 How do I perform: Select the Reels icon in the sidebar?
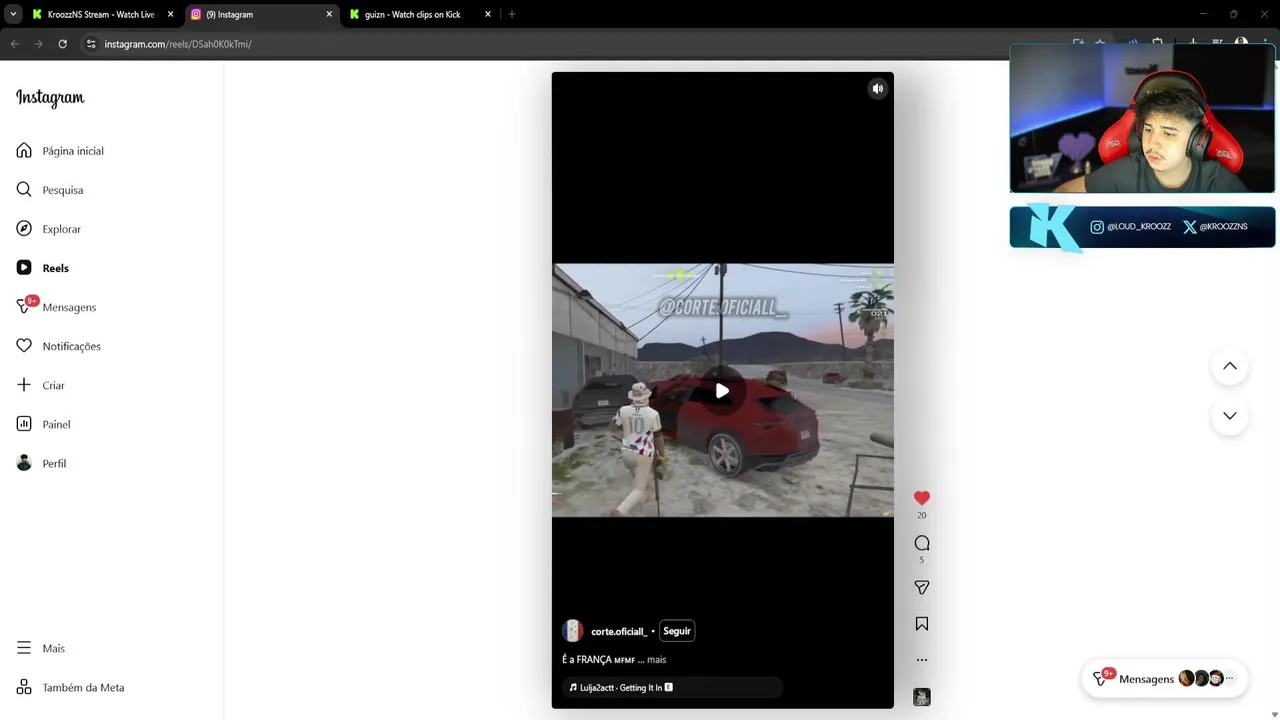pos(24,268)
